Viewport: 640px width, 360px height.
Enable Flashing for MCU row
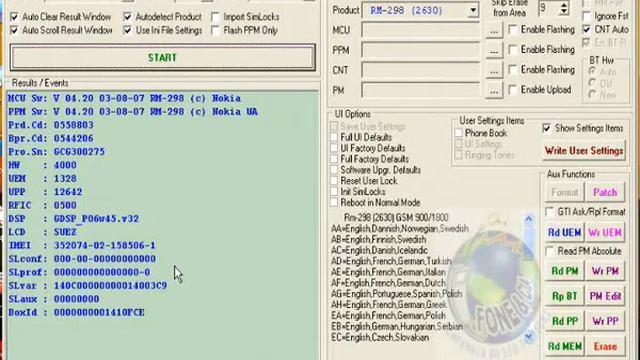coord(513,30)
